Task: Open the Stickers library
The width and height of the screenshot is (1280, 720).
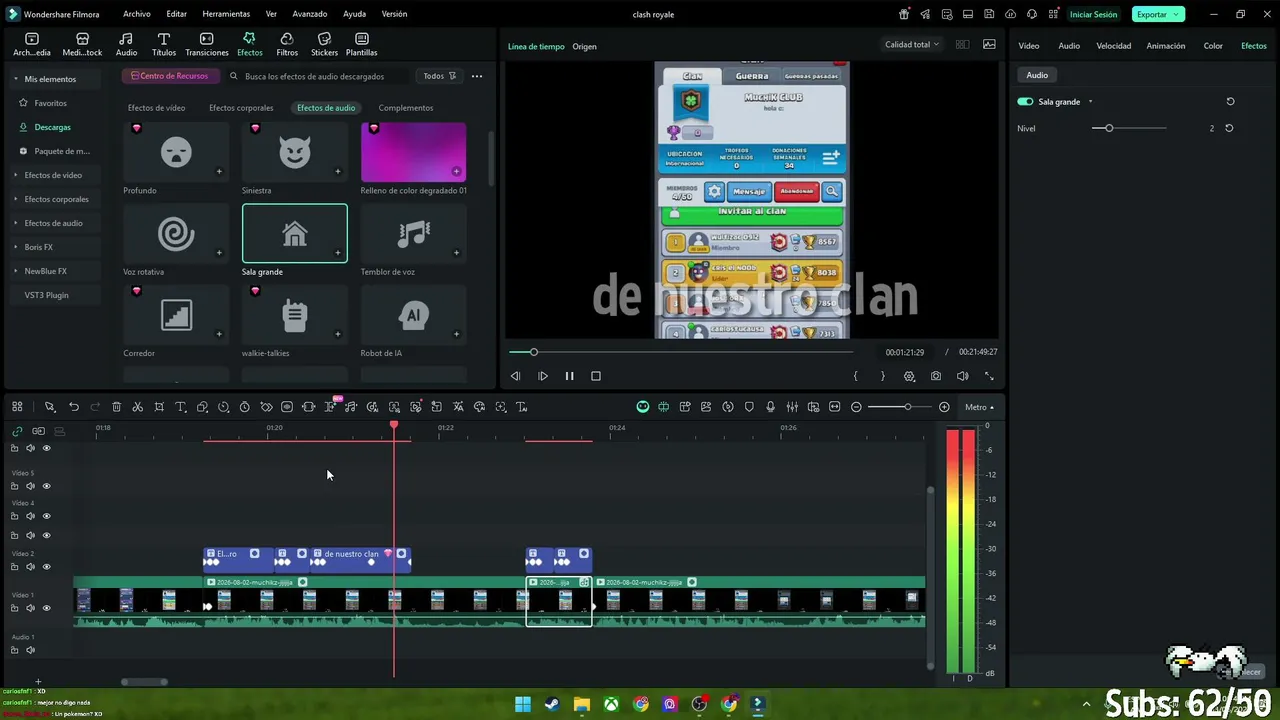Action: coord(324,44)
